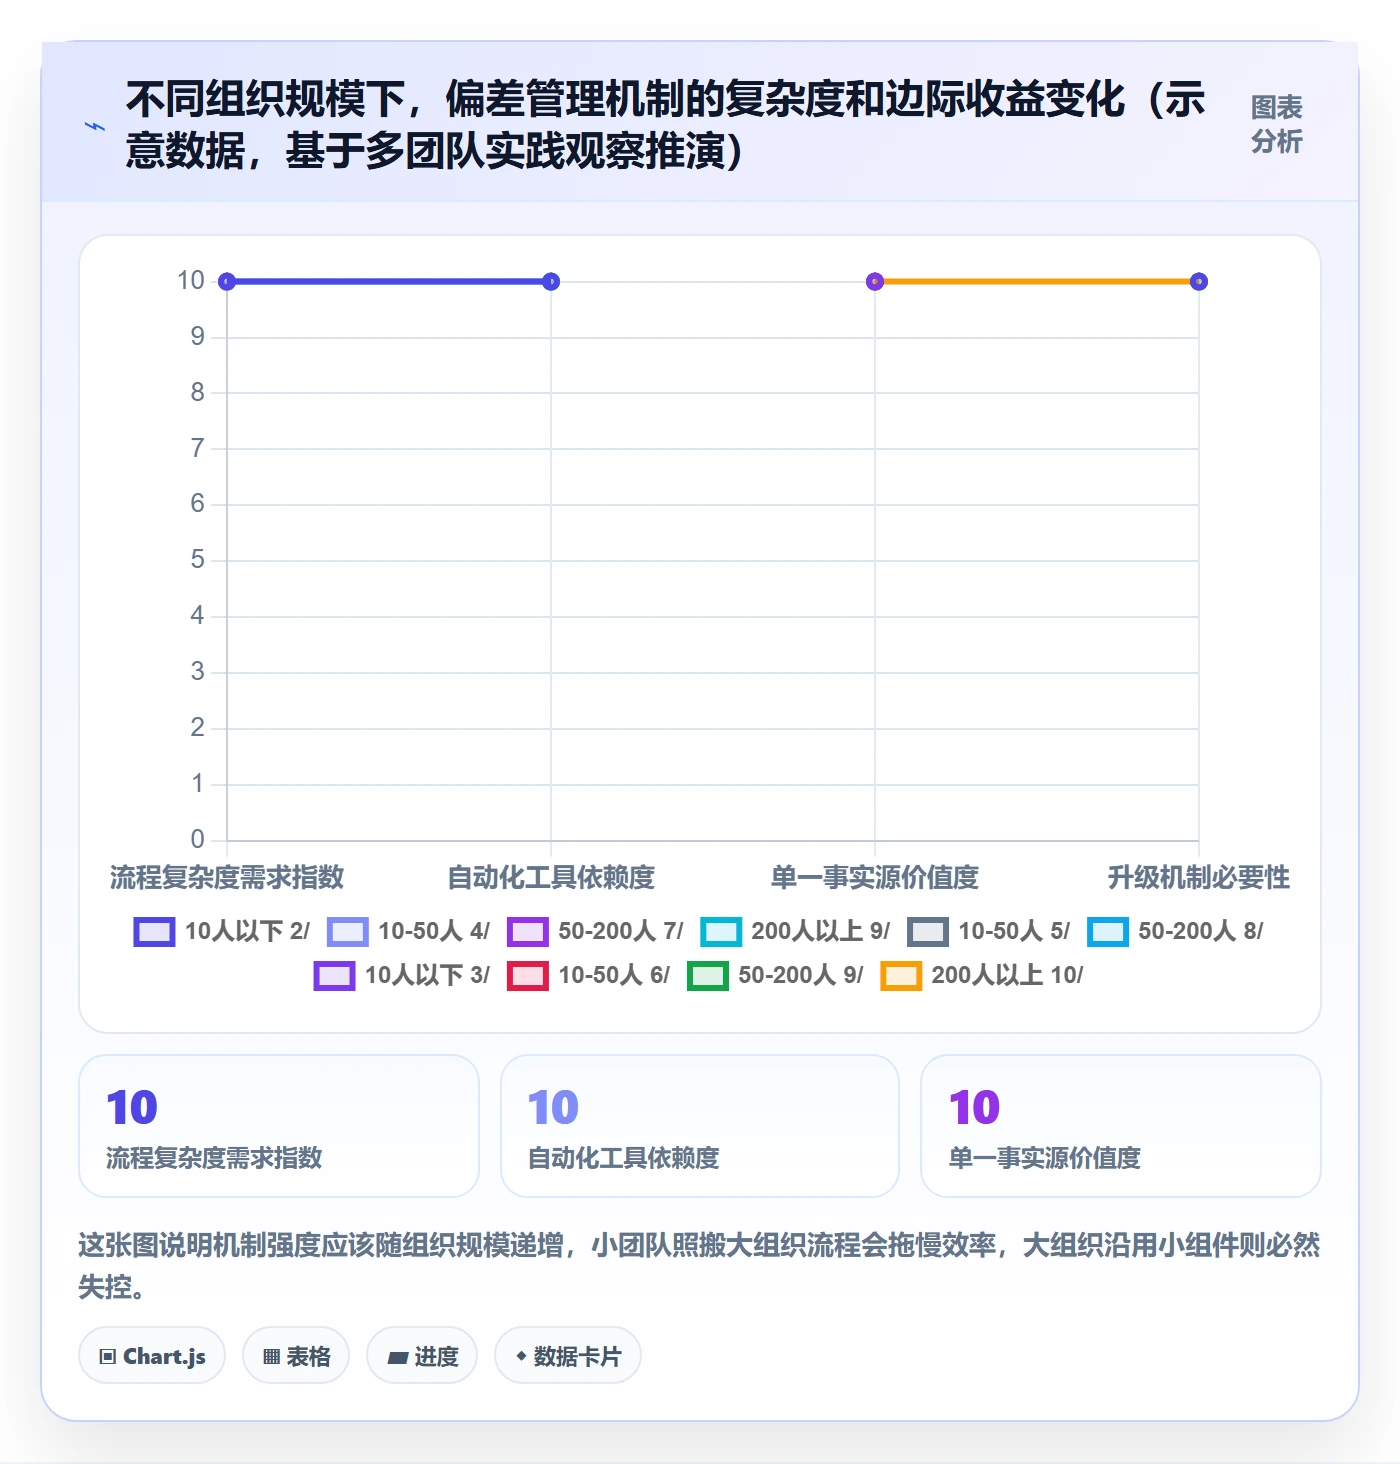
Task: Click the data point above 自动化工具依赖度
Action: point(551,282)
